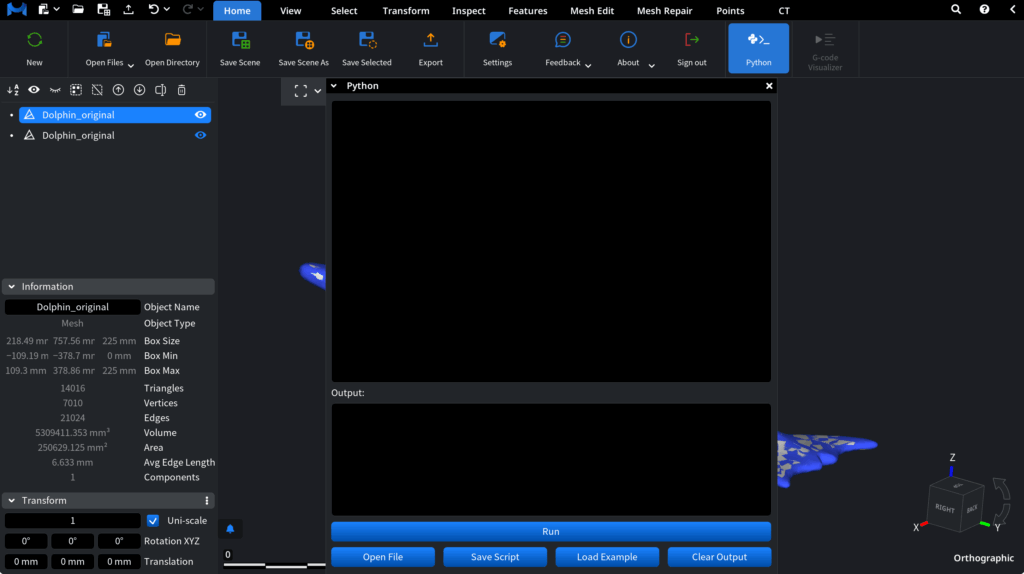Click the search magnifier icon
The height and width of the screenshot is (574, 1024).
click(956, 10)
